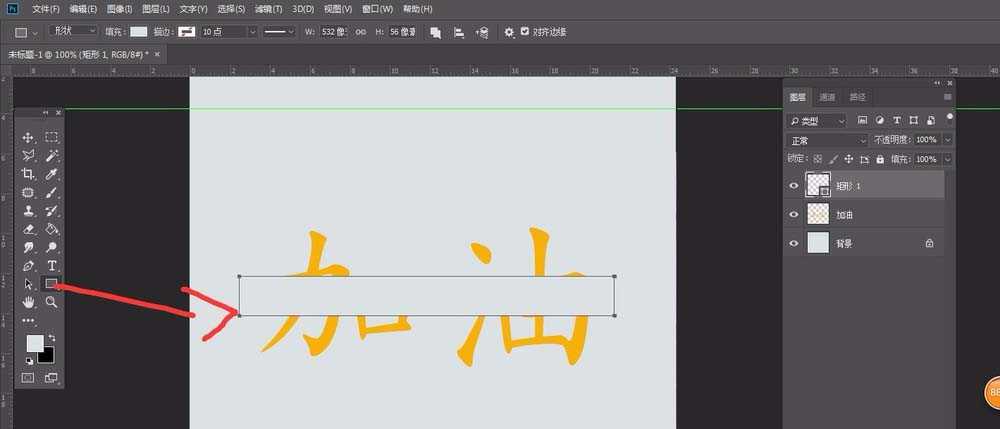Activate the Hand tool
The height and width of the screenshot is (429, 1000).
[29, 302]
